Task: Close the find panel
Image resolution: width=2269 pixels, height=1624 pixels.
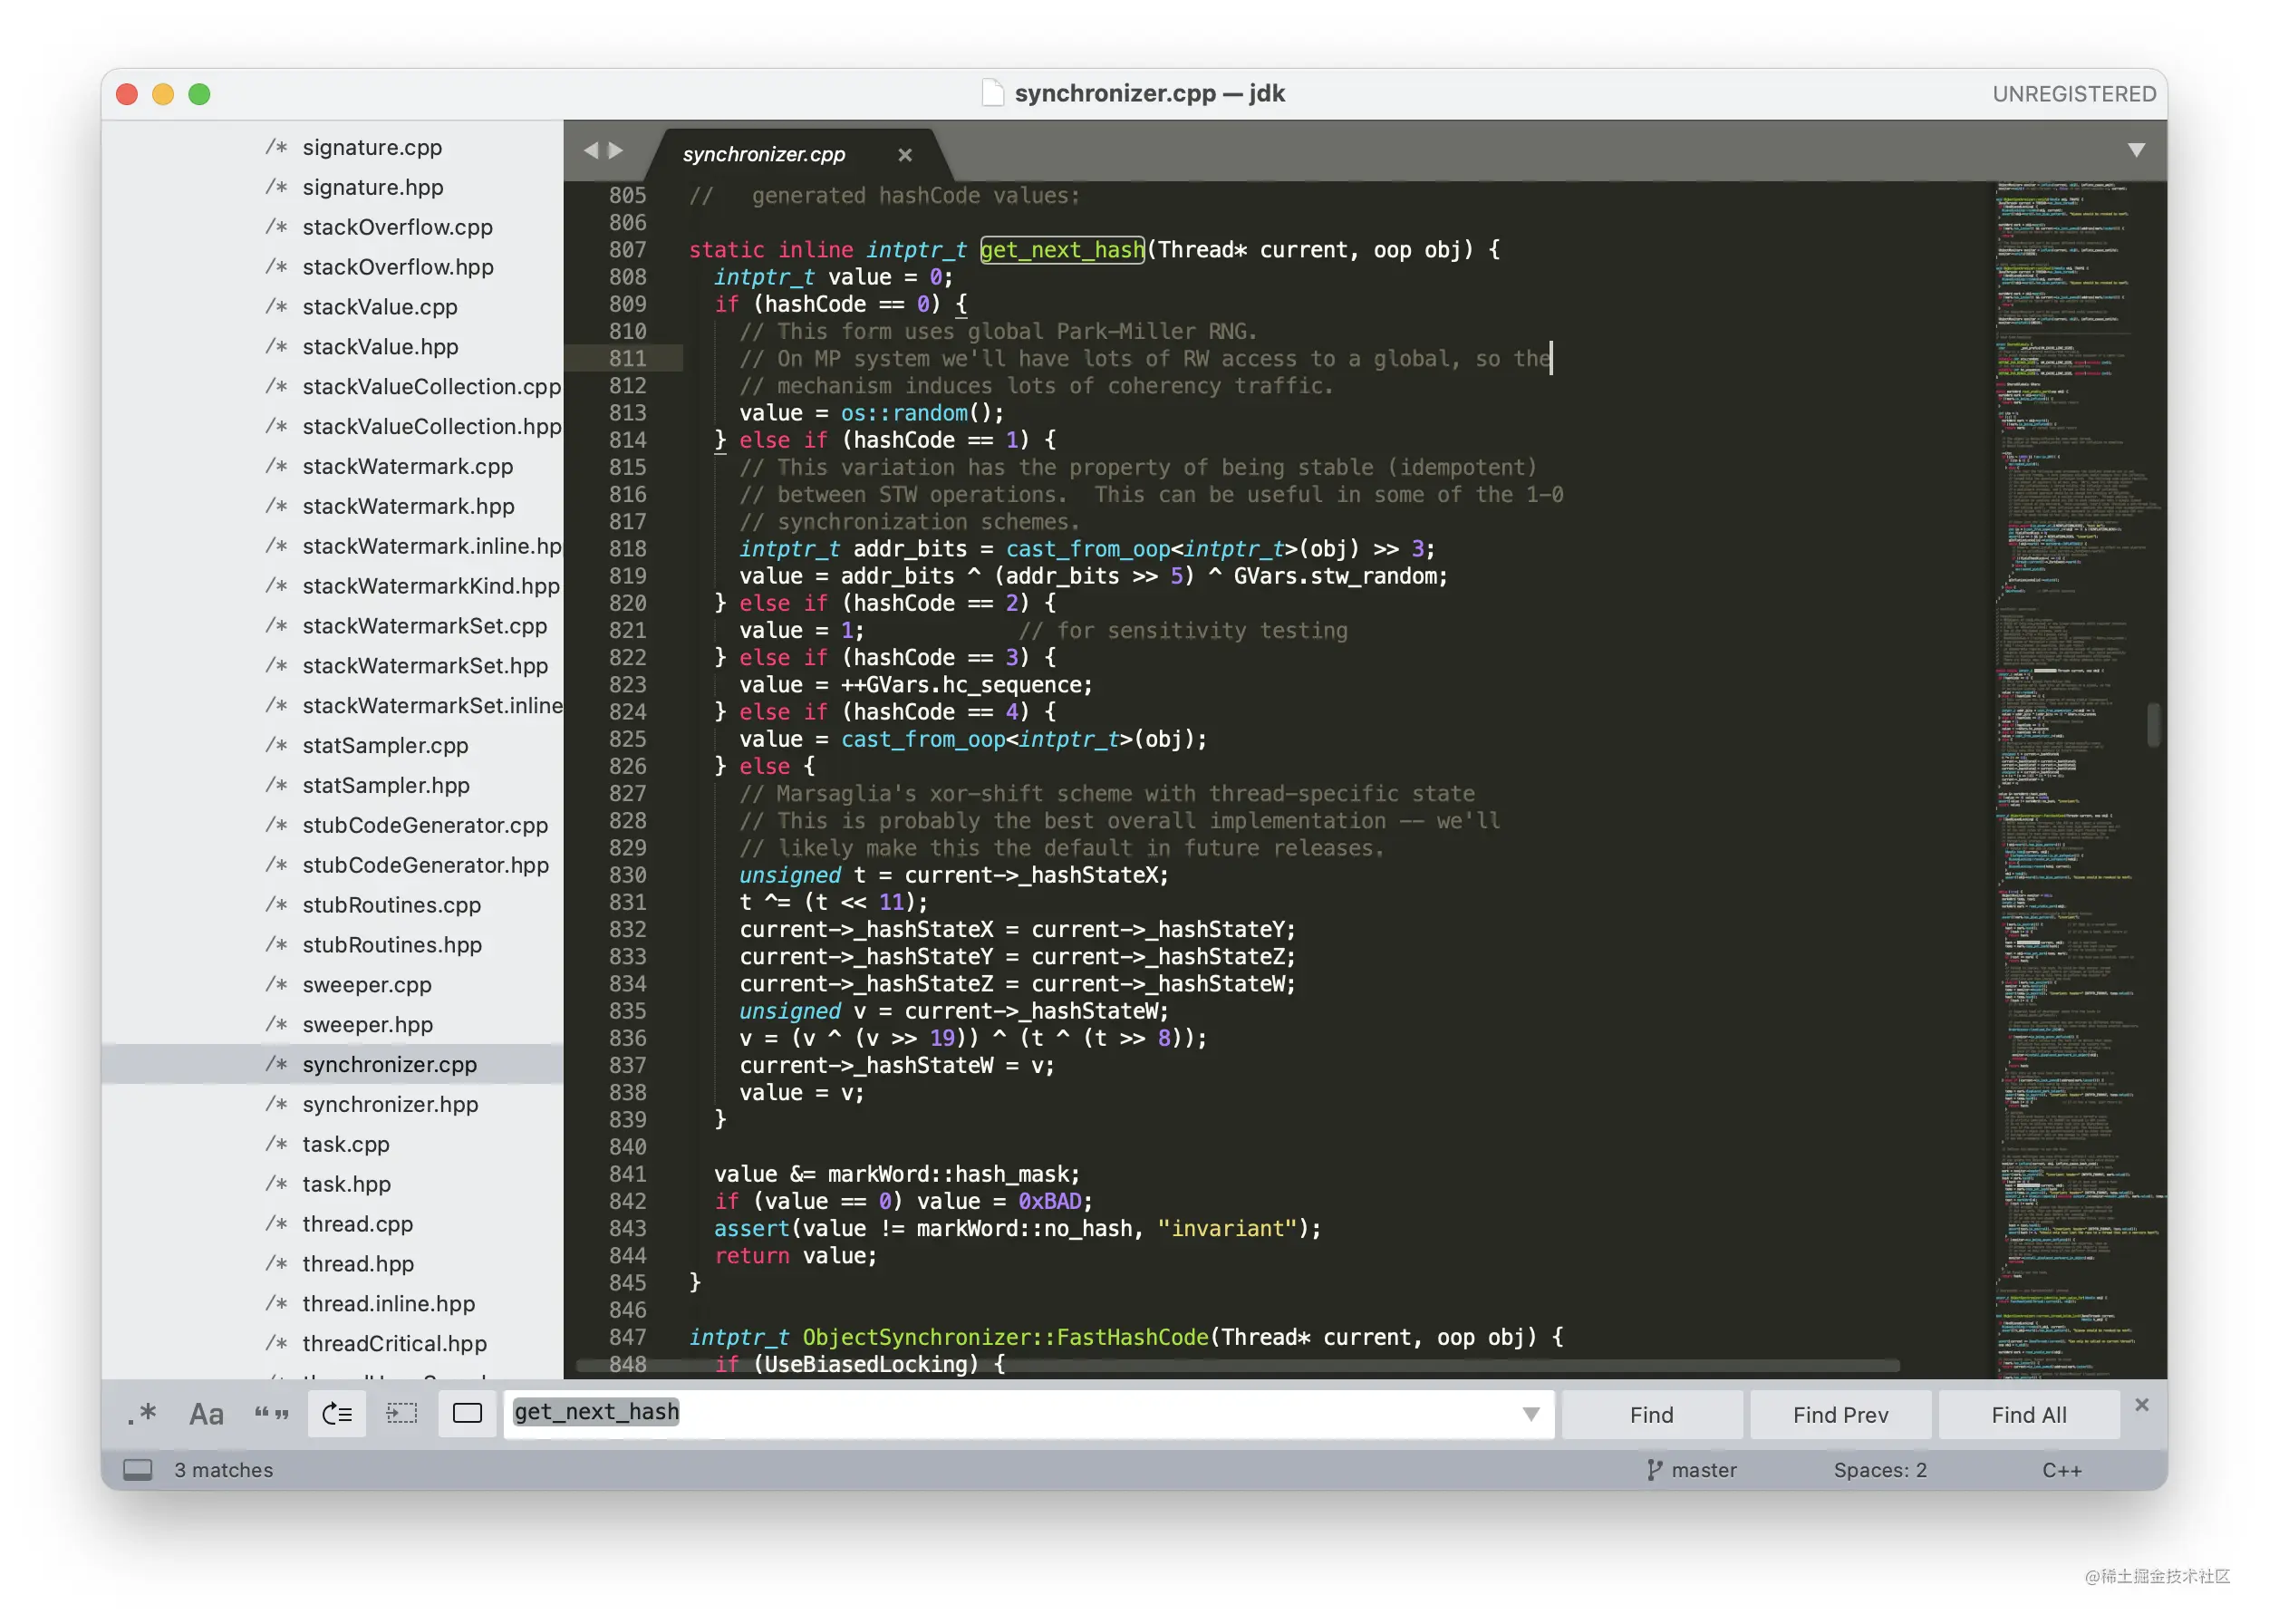Action: click(x=2141, y=1405)
